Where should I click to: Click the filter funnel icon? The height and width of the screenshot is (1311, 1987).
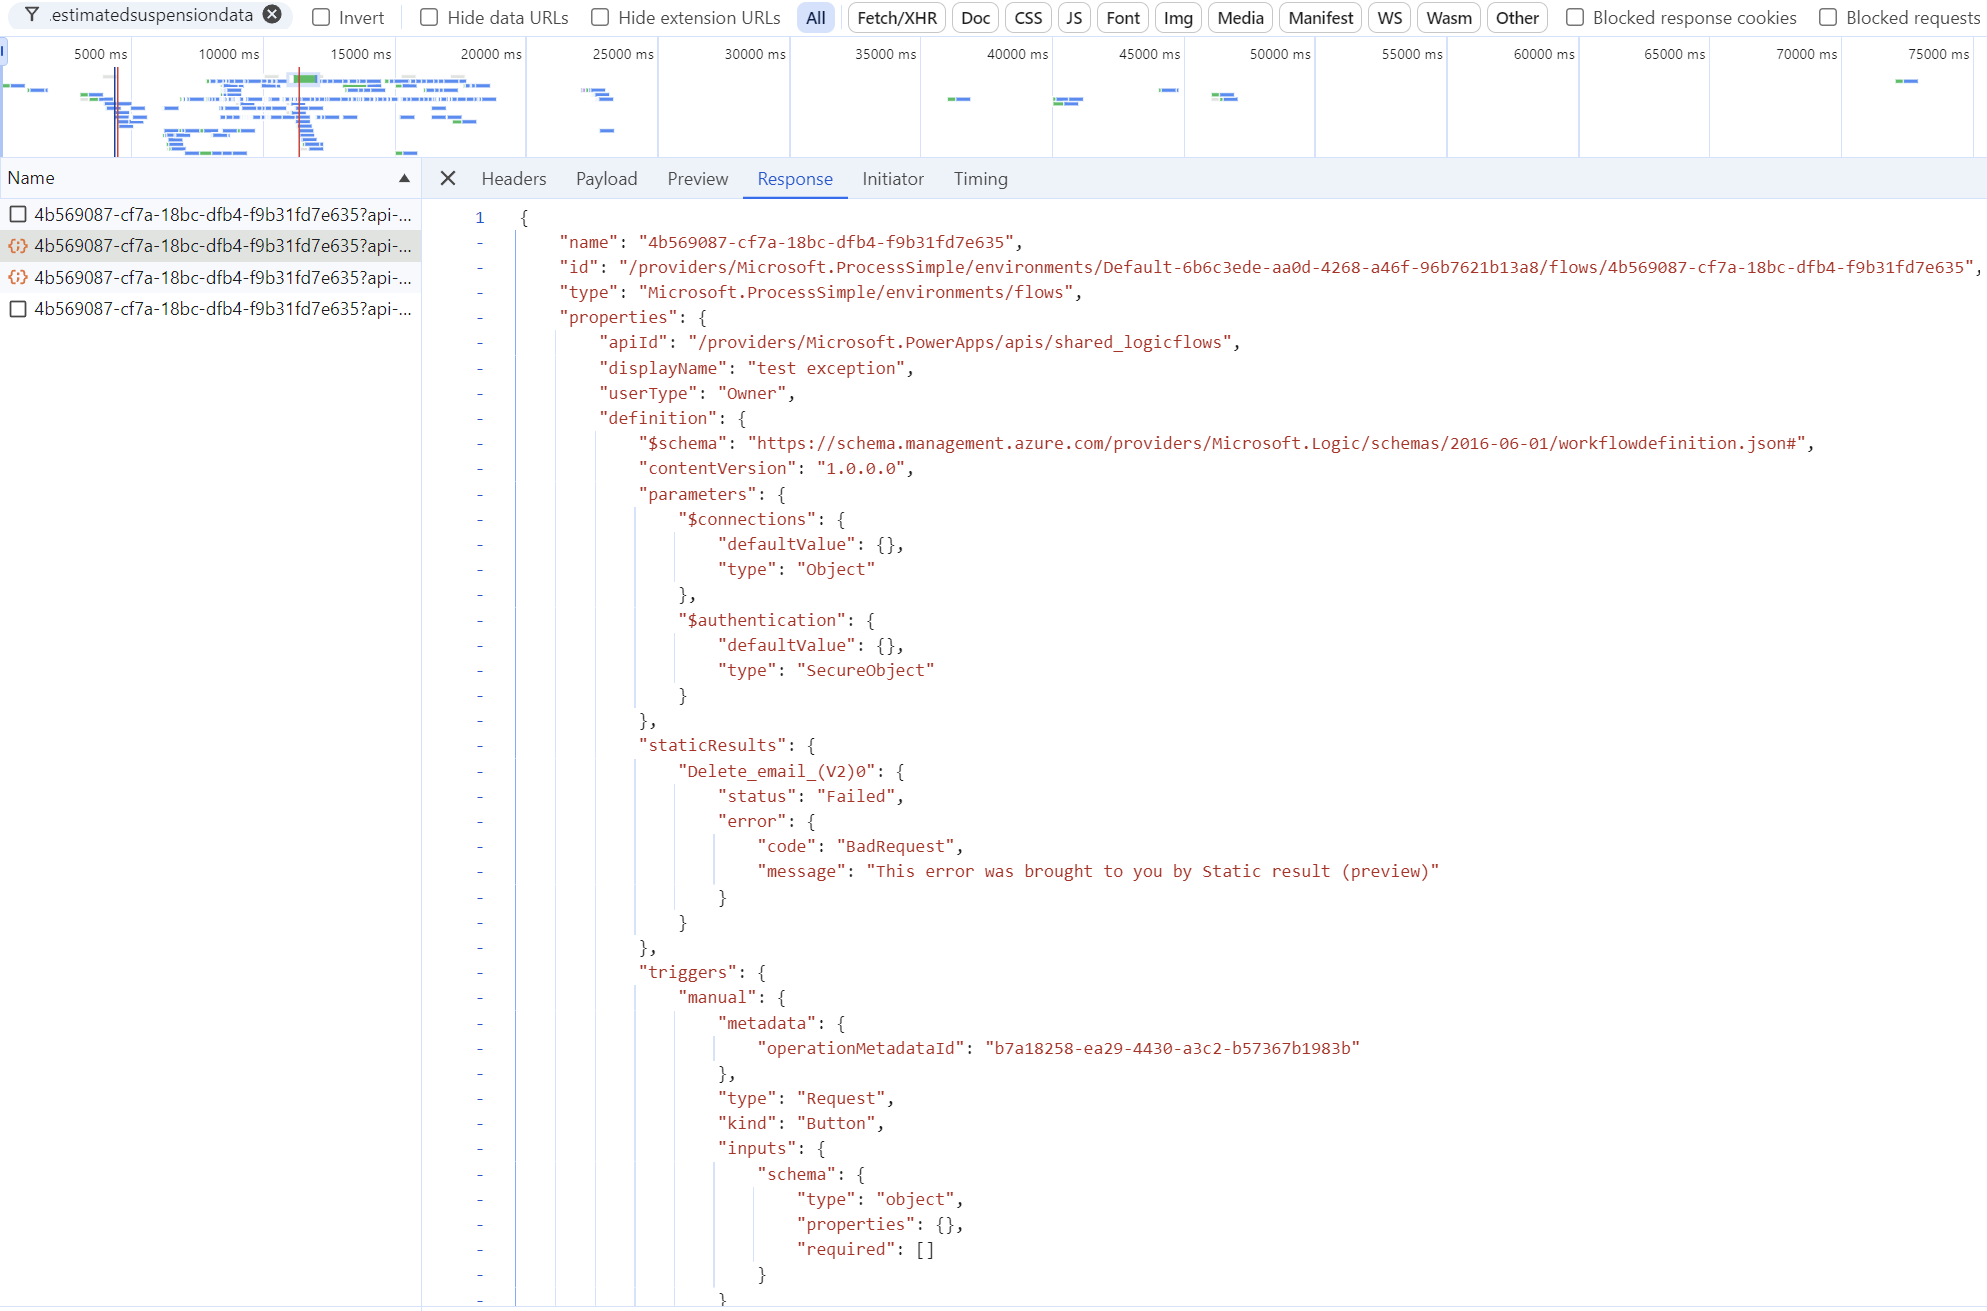(31, 15)
